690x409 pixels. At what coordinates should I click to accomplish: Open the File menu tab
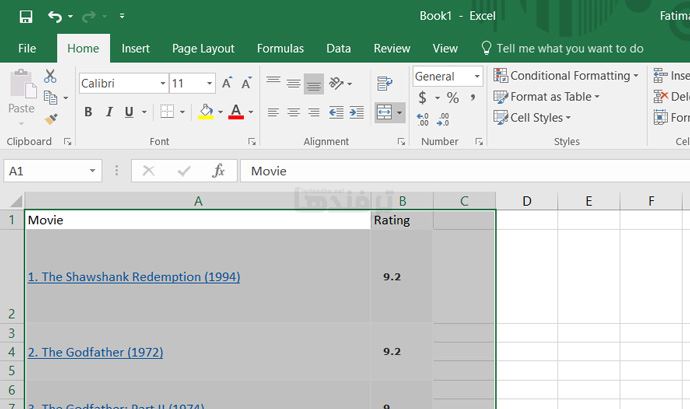(27, 48)
